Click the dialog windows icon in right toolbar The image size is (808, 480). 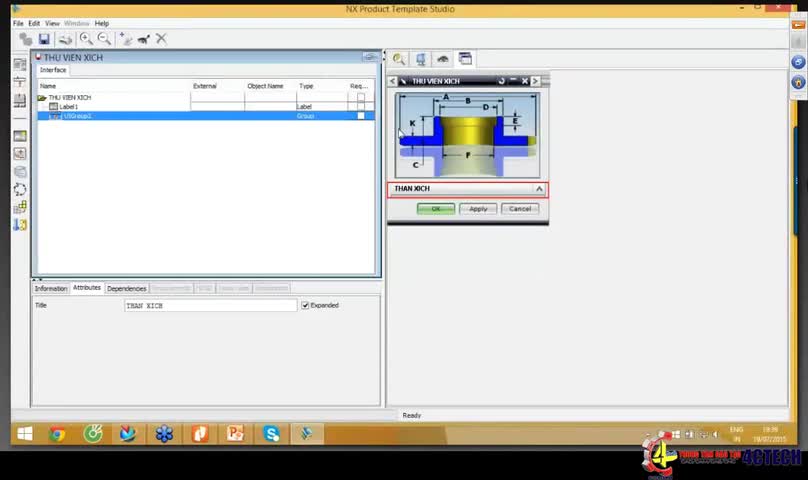click(x=465, y=59)
